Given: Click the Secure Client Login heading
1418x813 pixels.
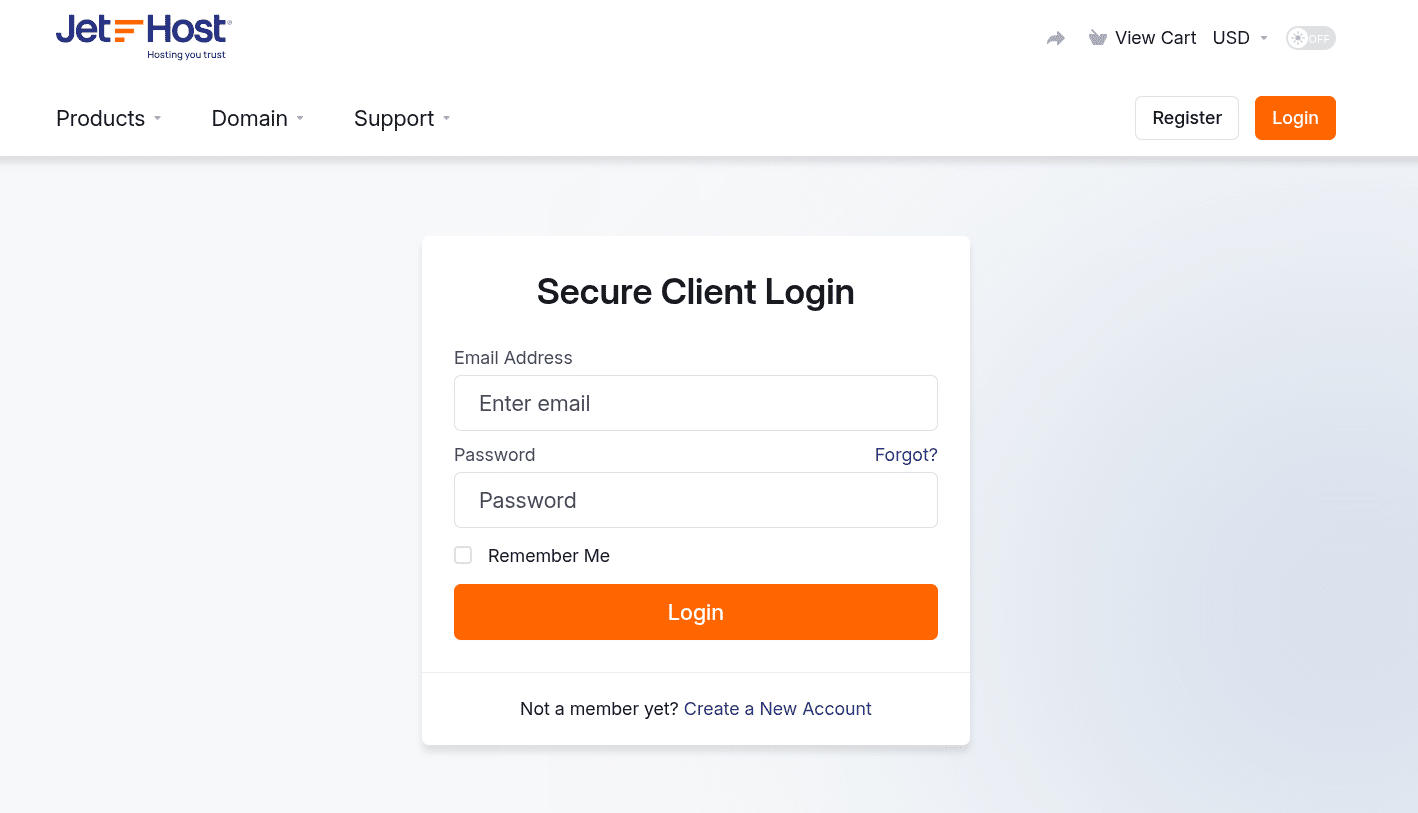Looking at the screenshot, I should (695, 292).
